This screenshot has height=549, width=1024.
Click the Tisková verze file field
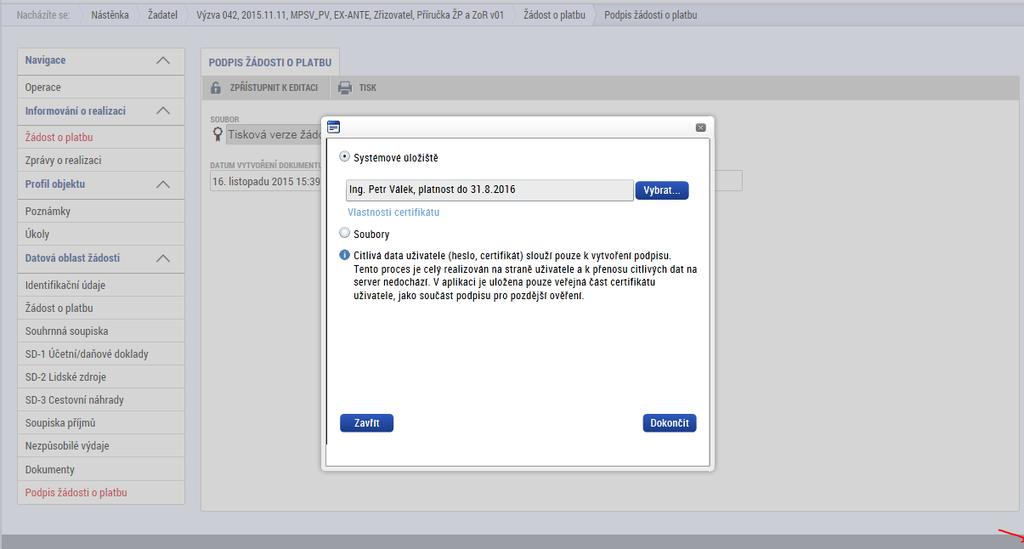pos(274,134)
